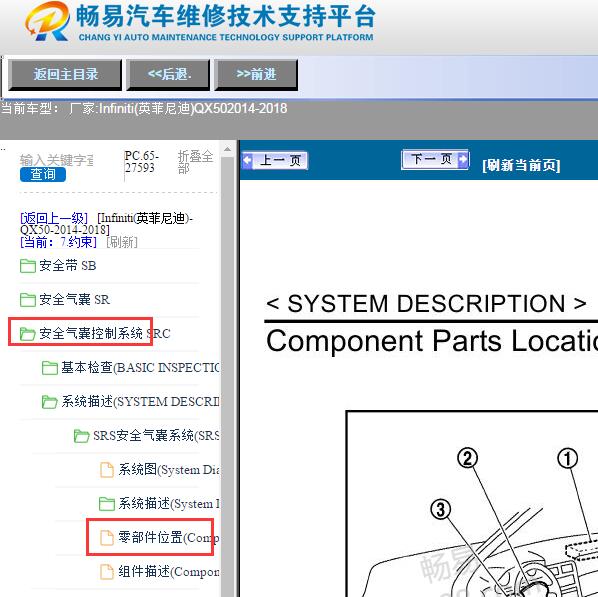Open the 安全带 SB folder icon
This screenshot has width=598, height=597.
[28, 266]
